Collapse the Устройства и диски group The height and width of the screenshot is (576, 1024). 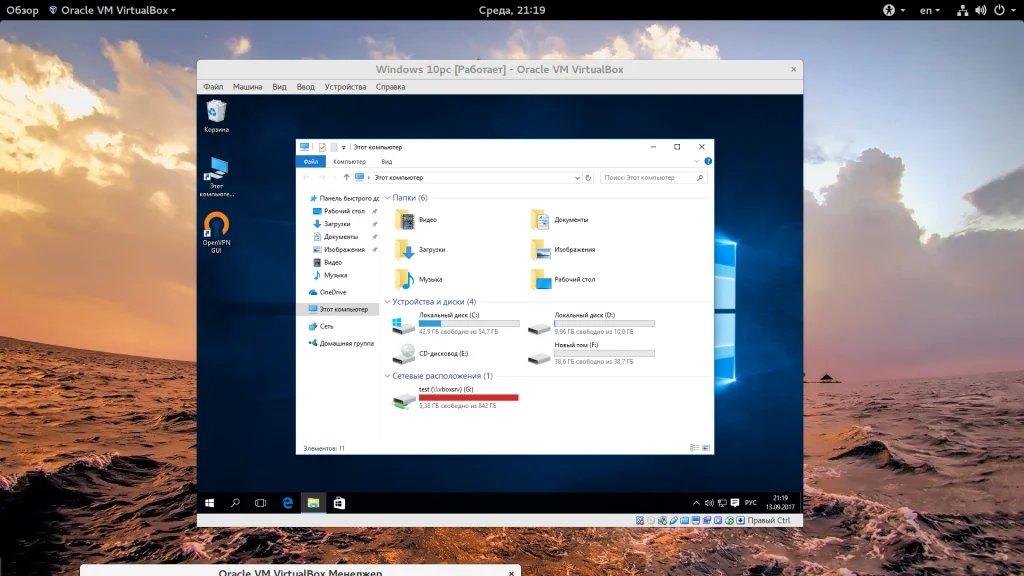click(388, 302)
